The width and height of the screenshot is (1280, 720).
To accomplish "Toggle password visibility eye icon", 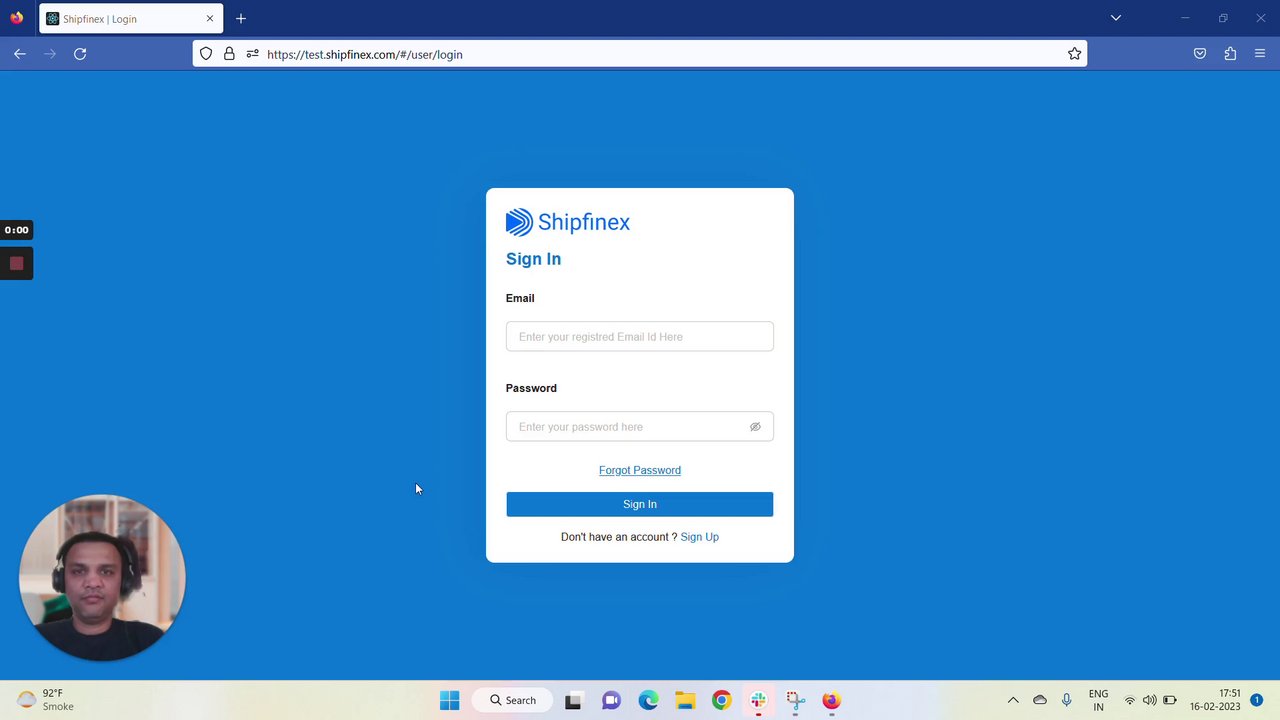I will tap(755, 427).
